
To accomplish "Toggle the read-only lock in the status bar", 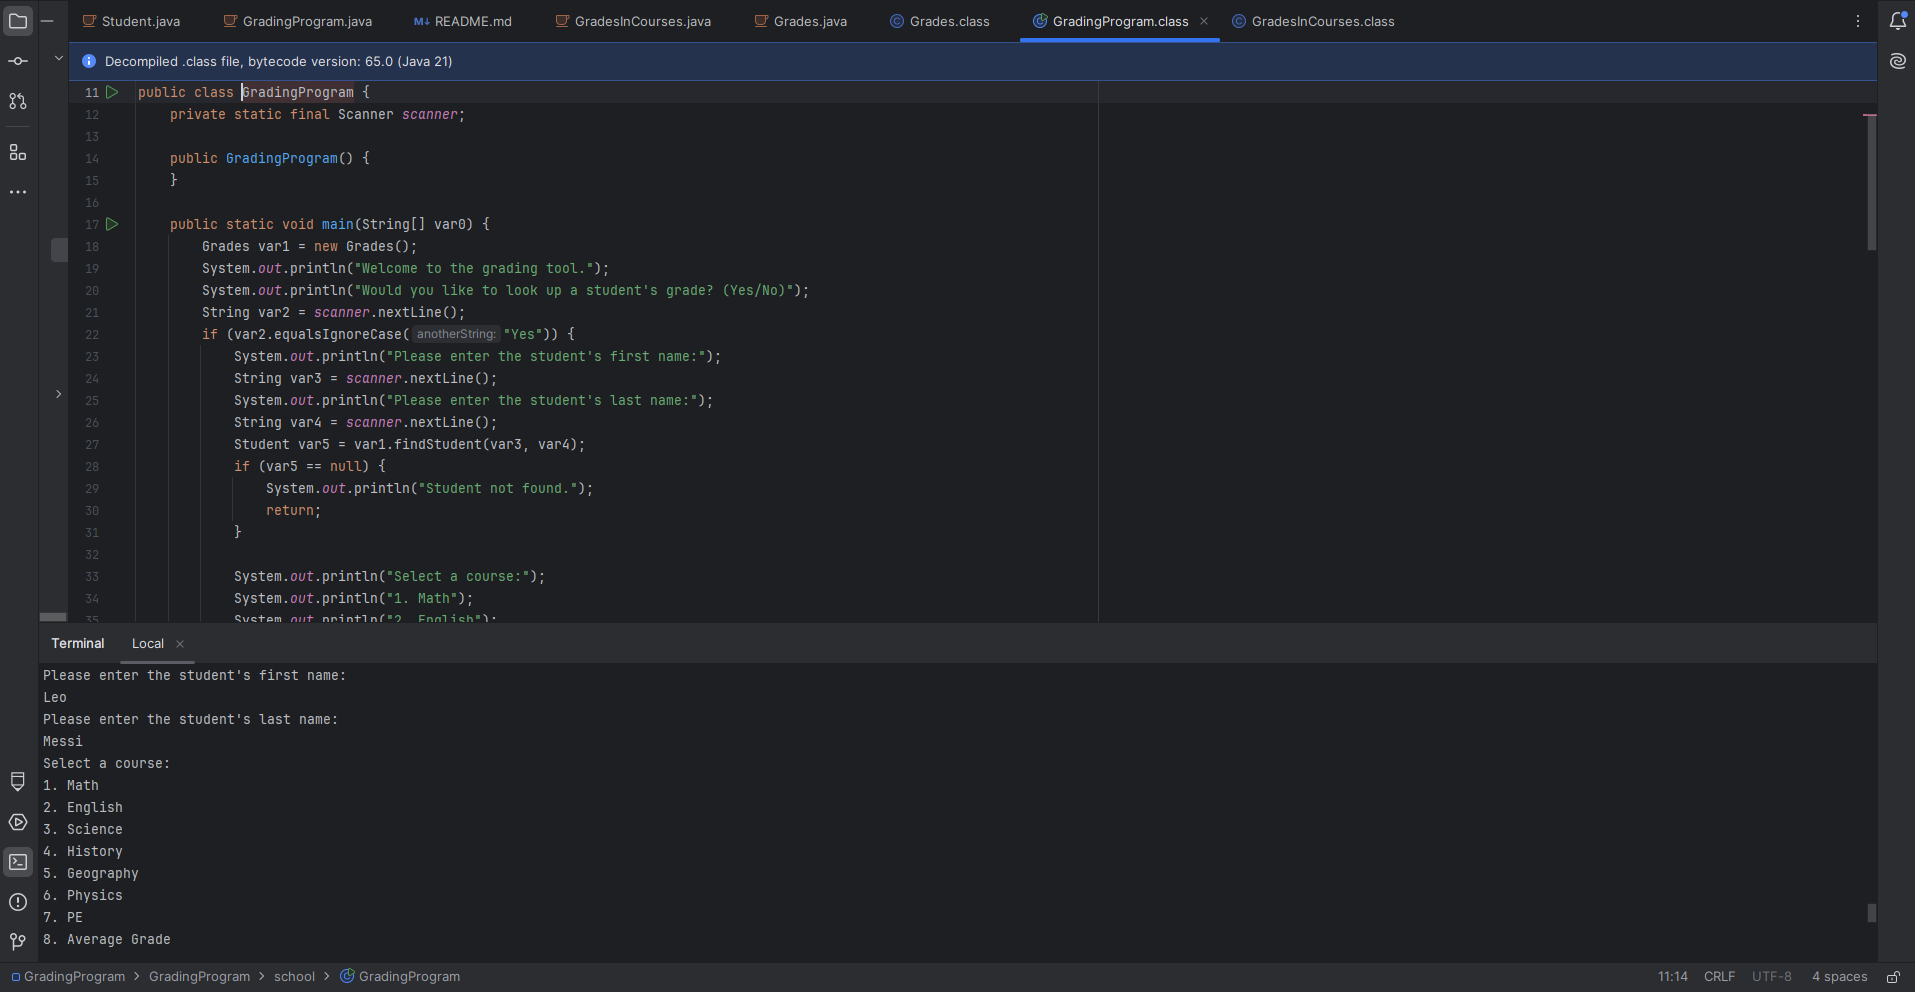I will click(1893, 977).
